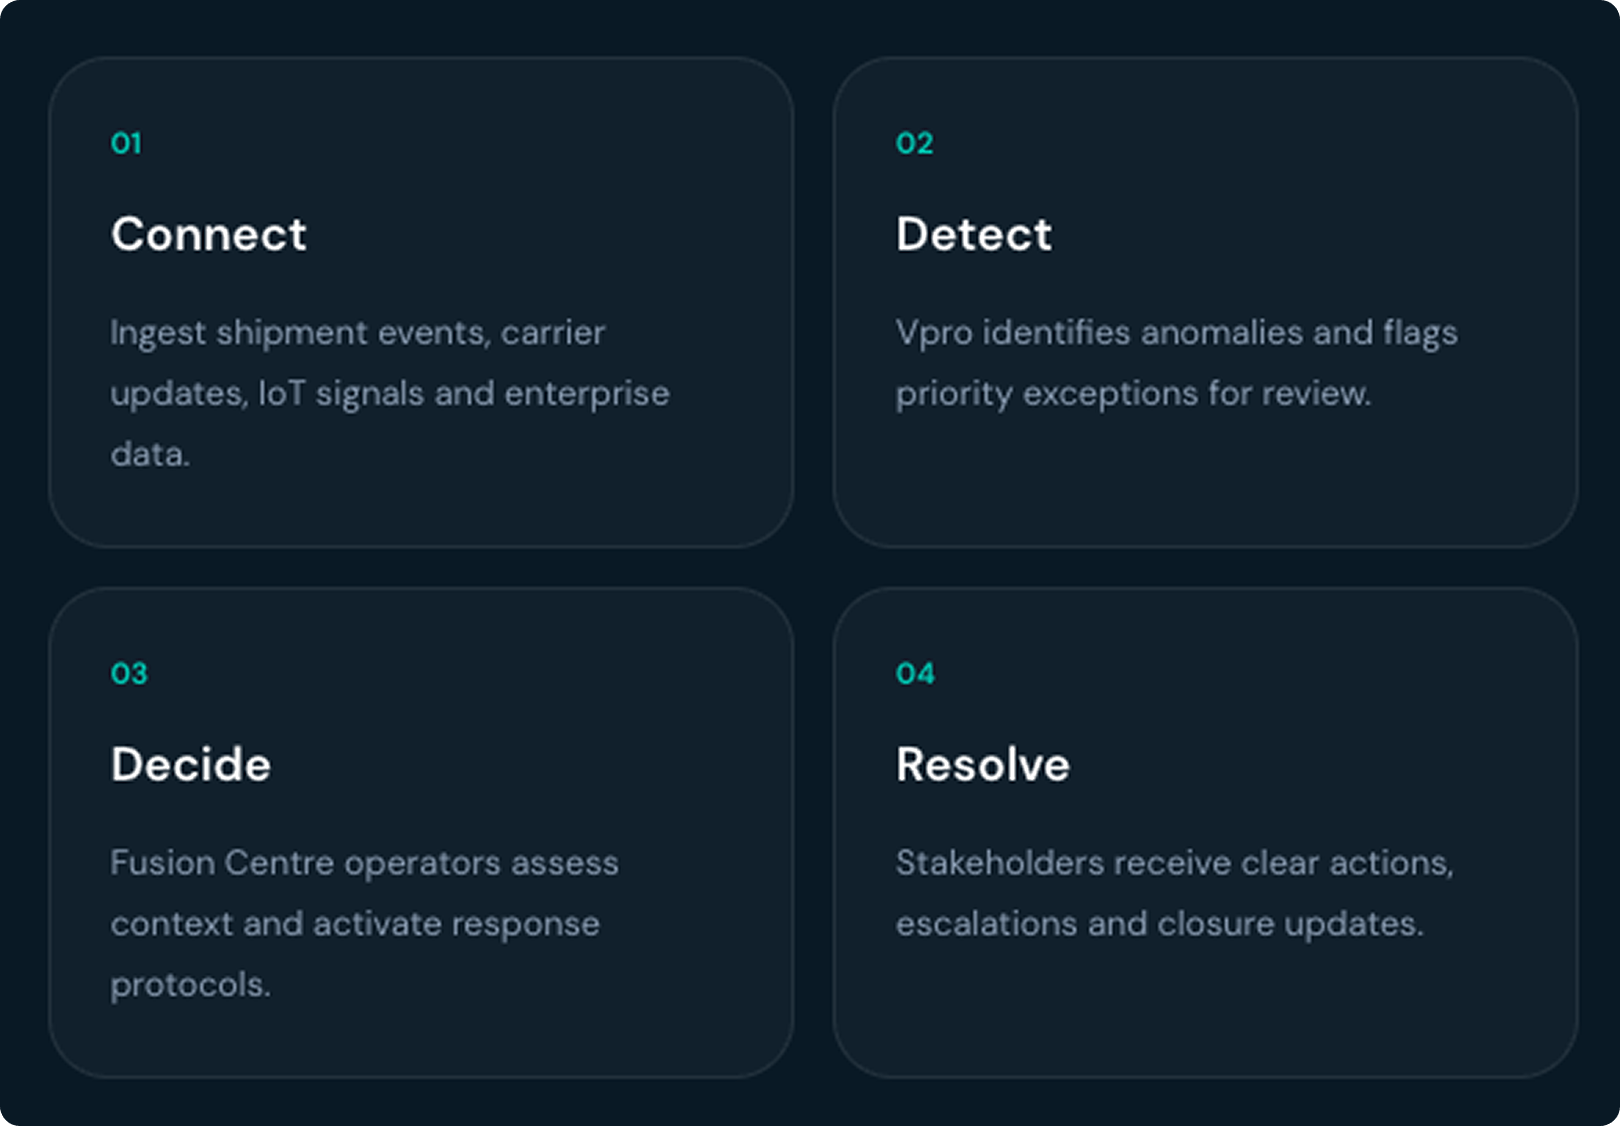
Task: Open the Detect card
Action: (1206, 302)
